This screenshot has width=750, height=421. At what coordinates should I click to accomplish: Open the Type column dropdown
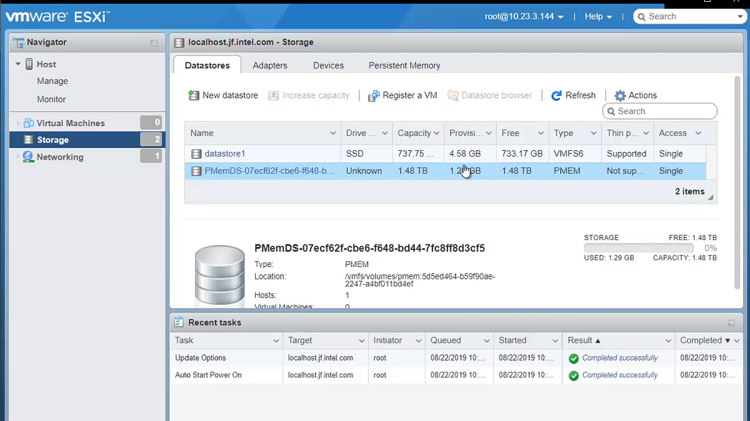594,133
